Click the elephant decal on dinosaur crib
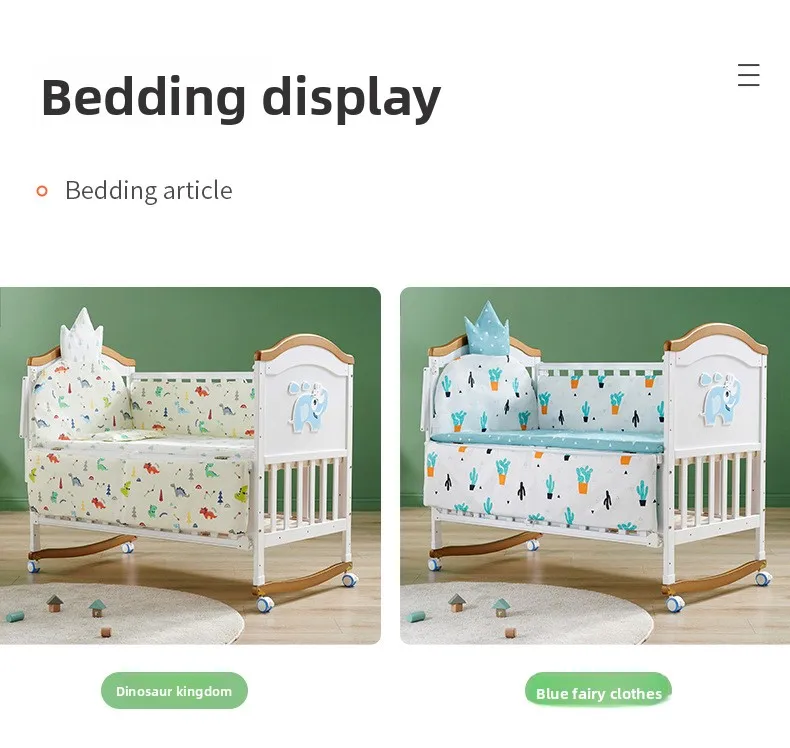This screenshot has width=790, height=748. [308, 406]
